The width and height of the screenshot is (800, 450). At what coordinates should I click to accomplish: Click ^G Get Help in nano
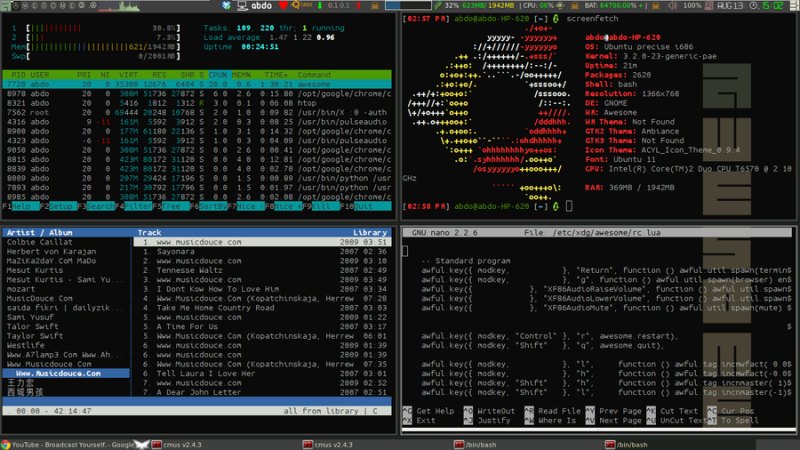[428, 411]
